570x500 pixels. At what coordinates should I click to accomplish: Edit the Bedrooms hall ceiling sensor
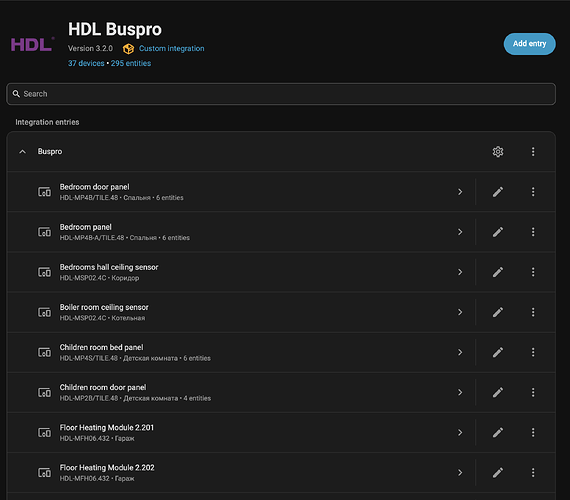pos(498,272)
